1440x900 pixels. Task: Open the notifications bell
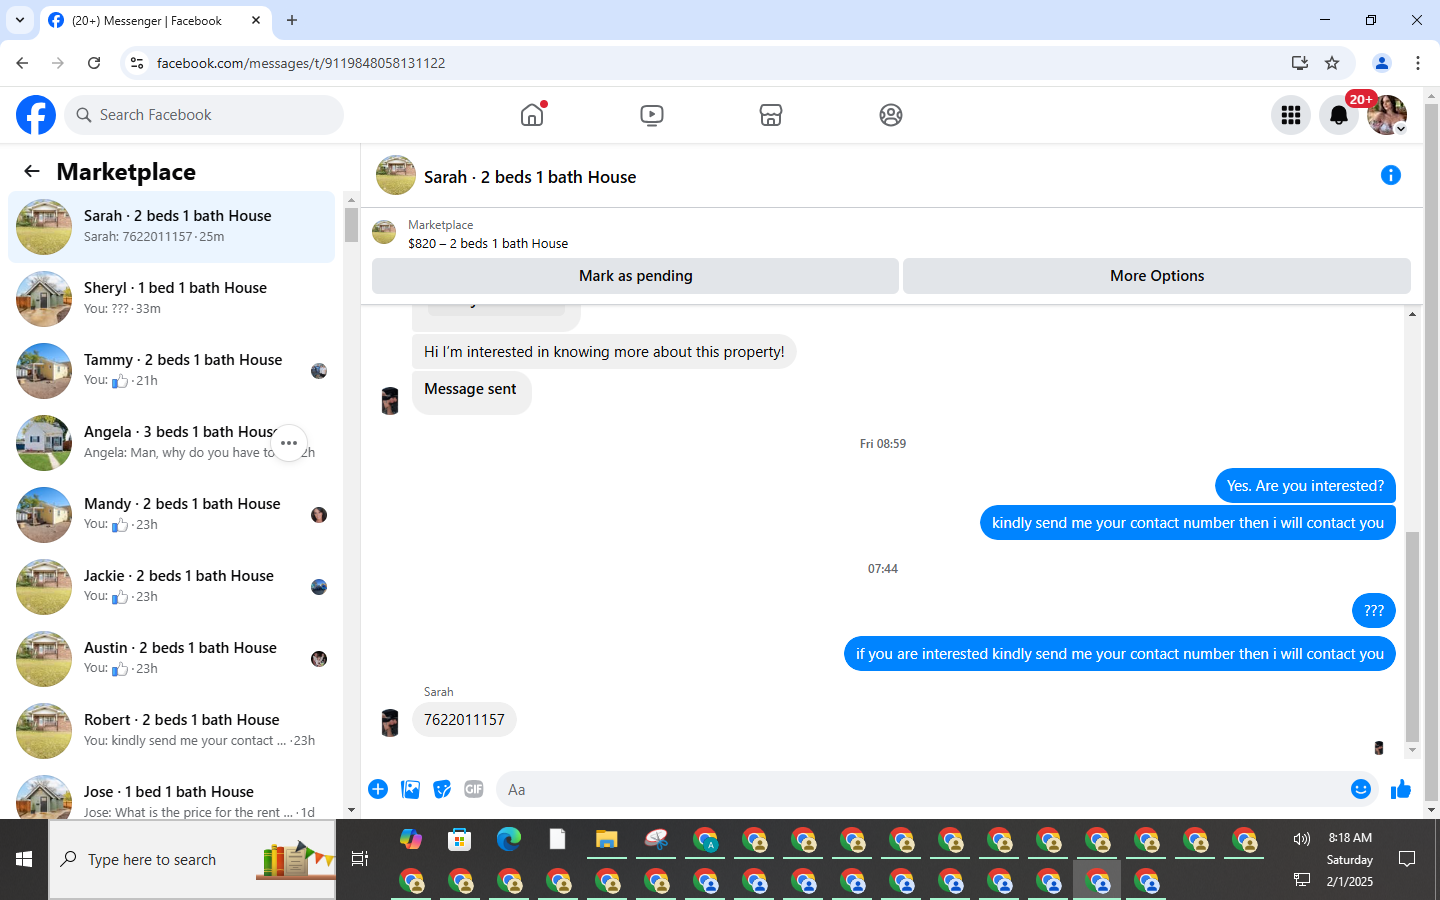(1339, 115)
